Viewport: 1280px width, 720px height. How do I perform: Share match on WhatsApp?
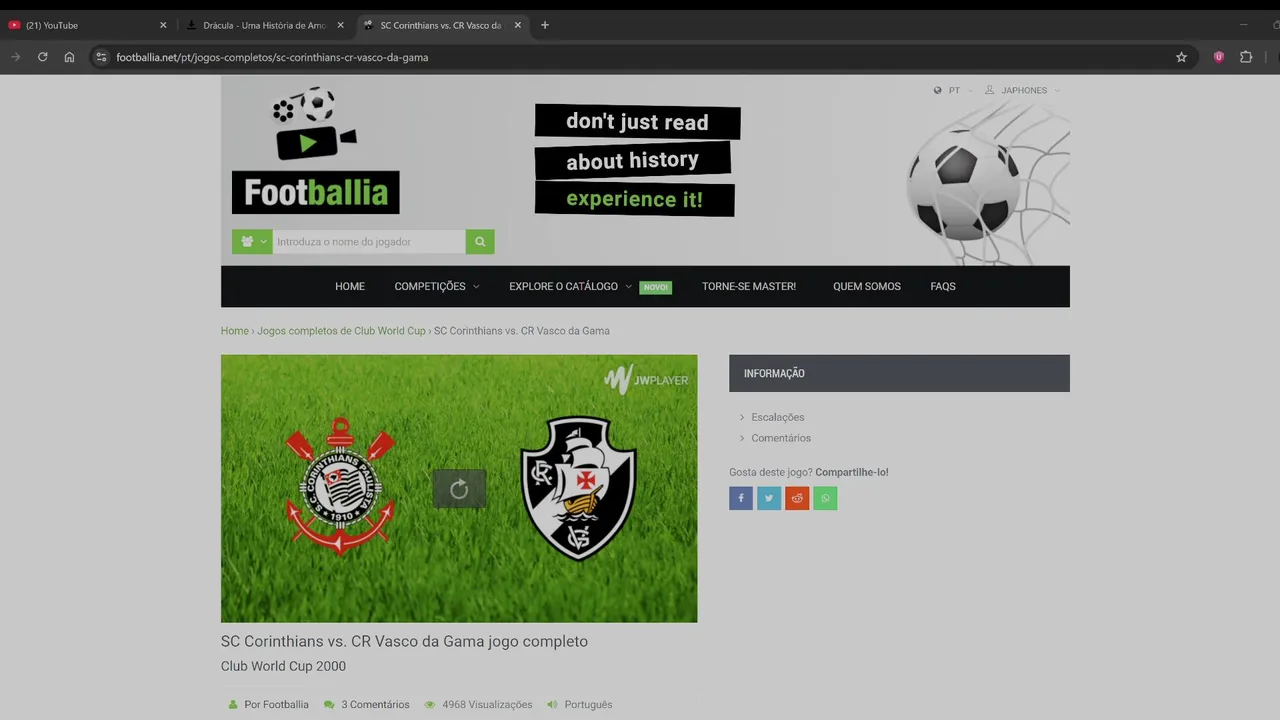[825, 498]
